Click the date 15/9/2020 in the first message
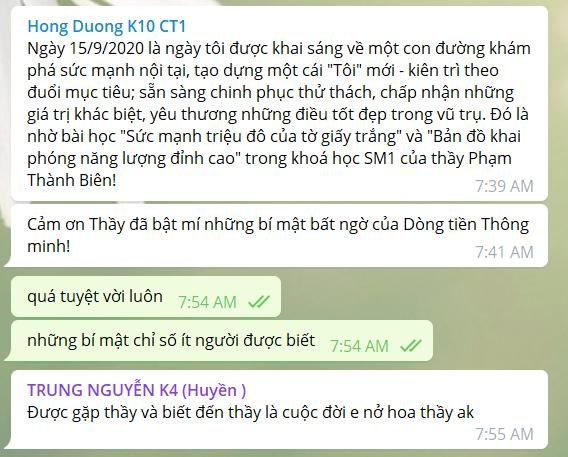This screenshot has height=457, width=568. coord(106,49)
